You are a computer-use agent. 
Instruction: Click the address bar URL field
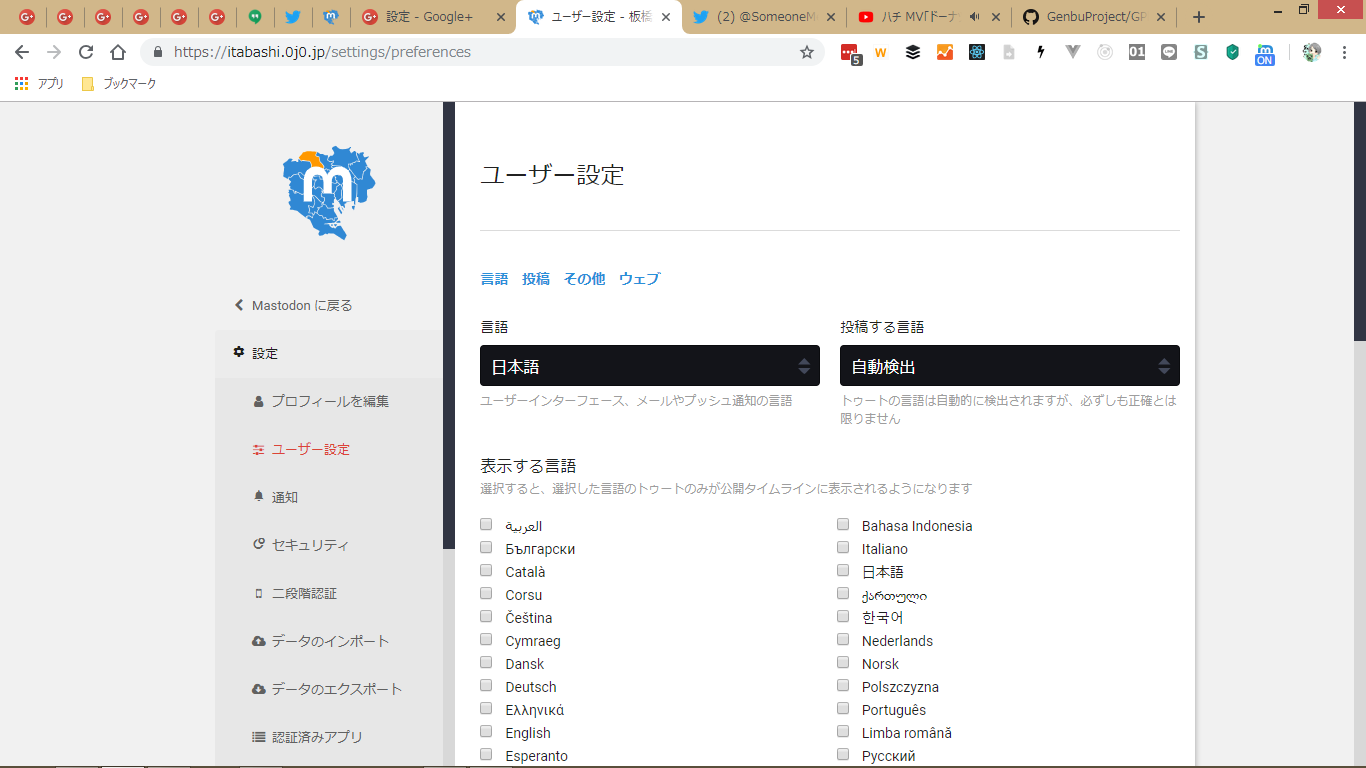point(480,52)
